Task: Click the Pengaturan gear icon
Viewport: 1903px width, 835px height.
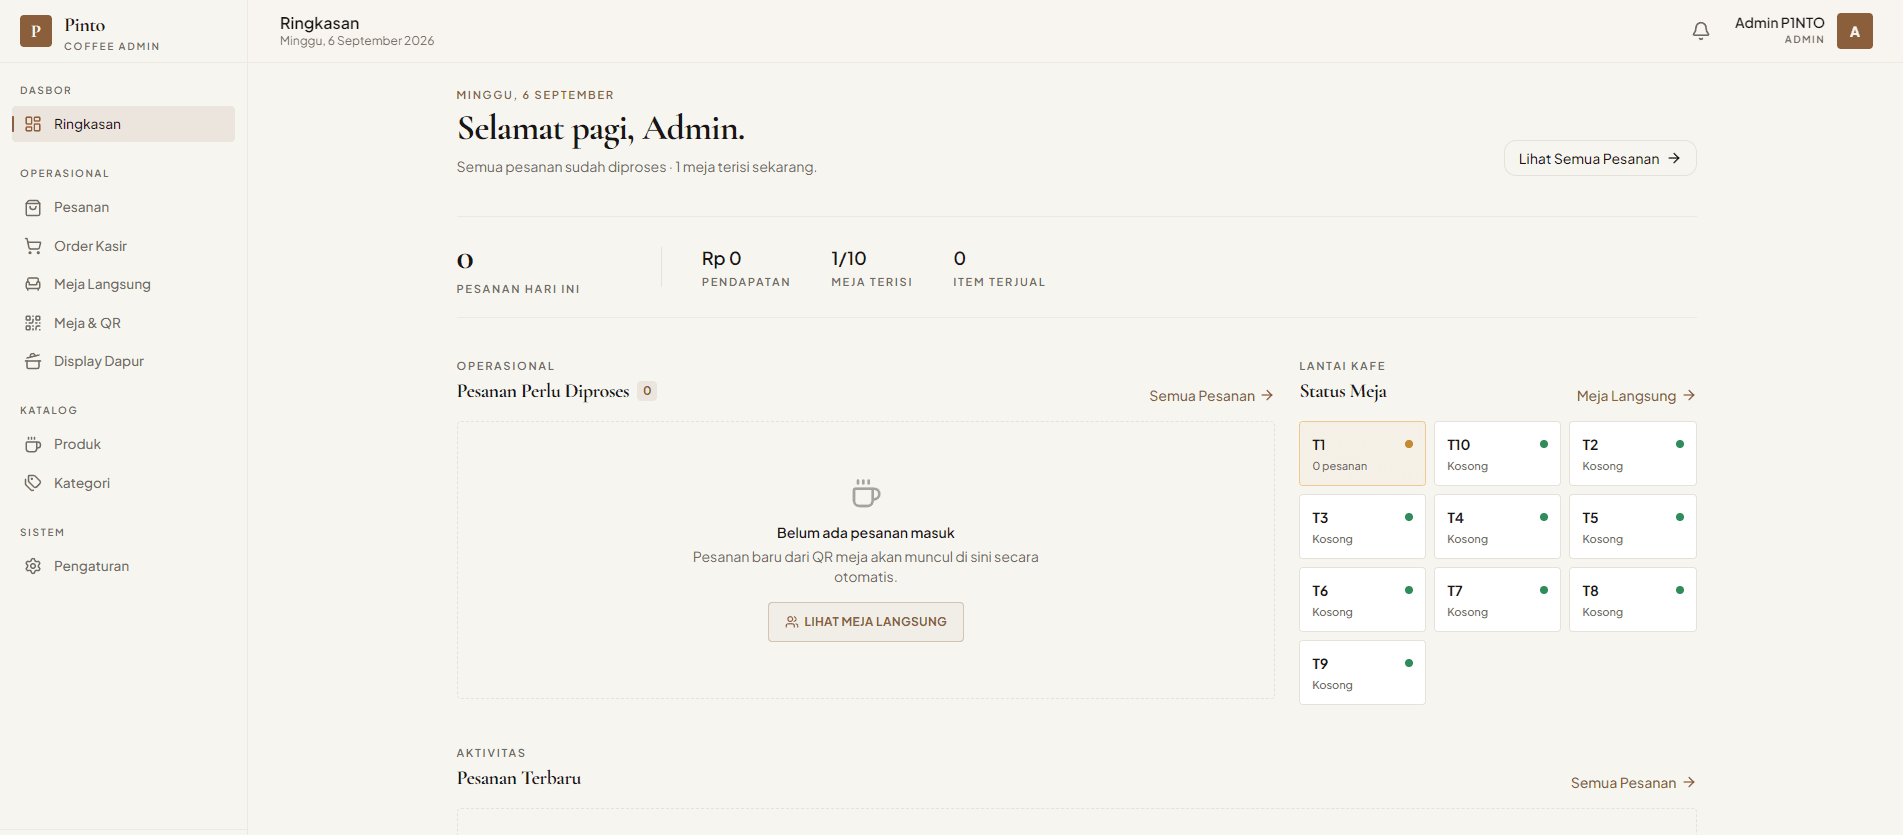Action: (x=33, y=566)
